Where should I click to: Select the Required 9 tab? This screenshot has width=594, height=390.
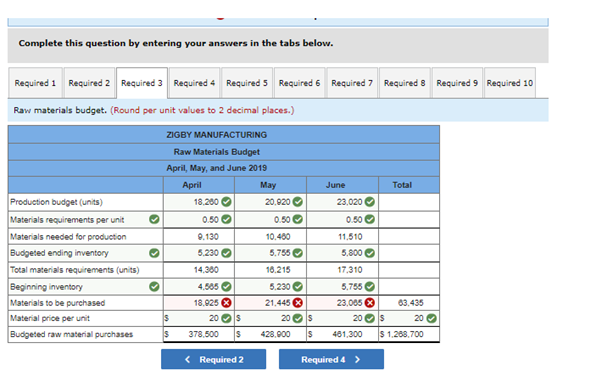pos(457,83)
